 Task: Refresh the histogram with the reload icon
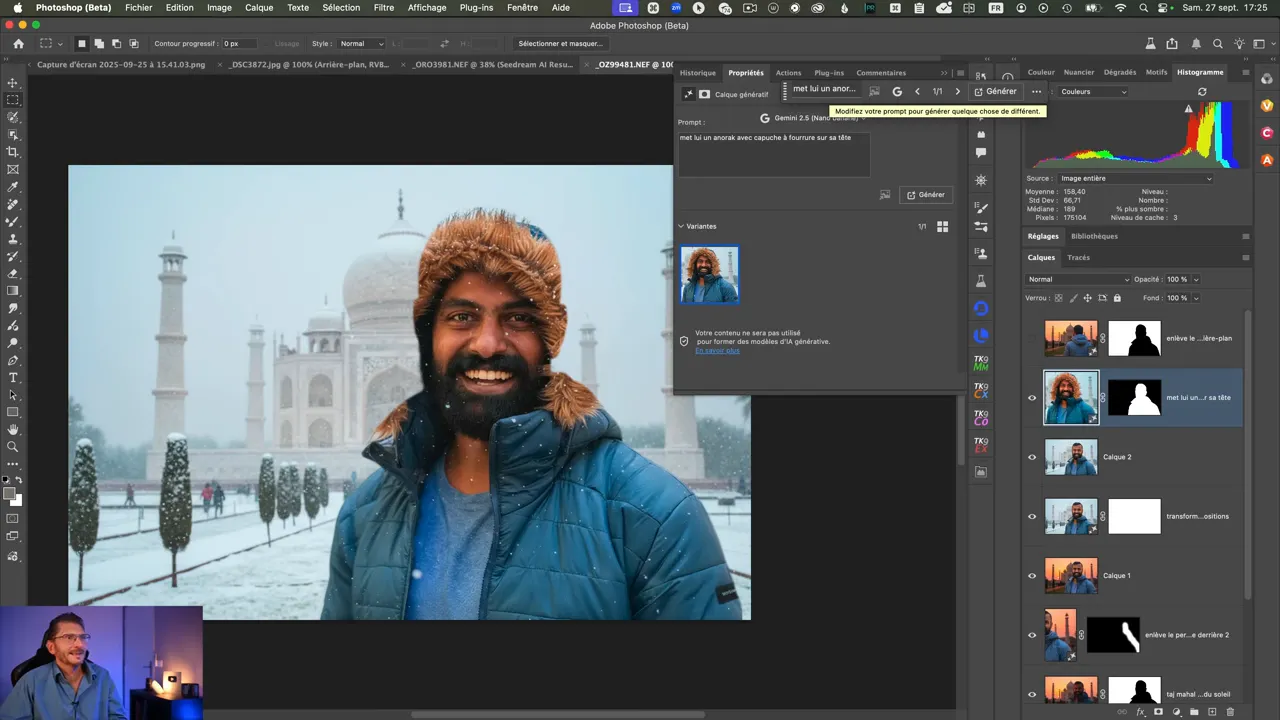click(x=1202, y=91)
